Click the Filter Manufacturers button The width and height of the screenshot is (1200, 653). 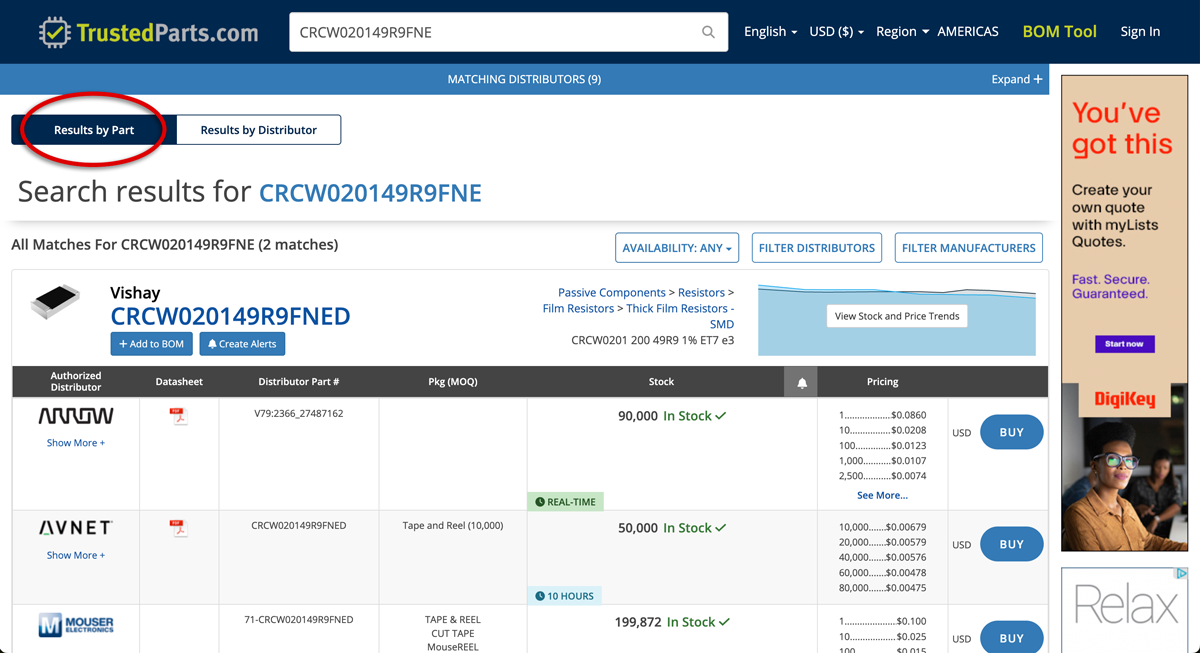pos(968,248)
